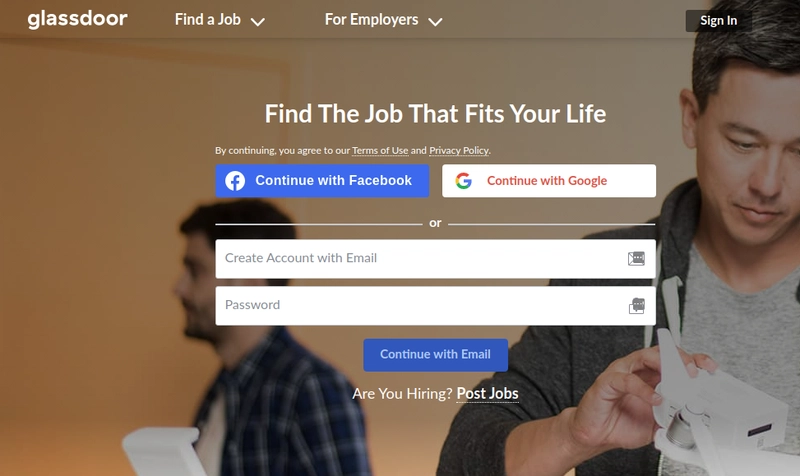Open the Terms of Use link

[380, 151]
